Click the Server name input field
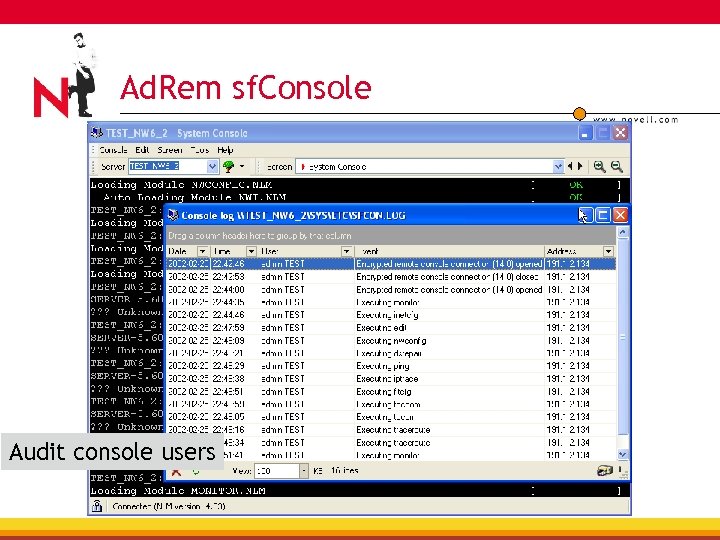 click(168, 166)
